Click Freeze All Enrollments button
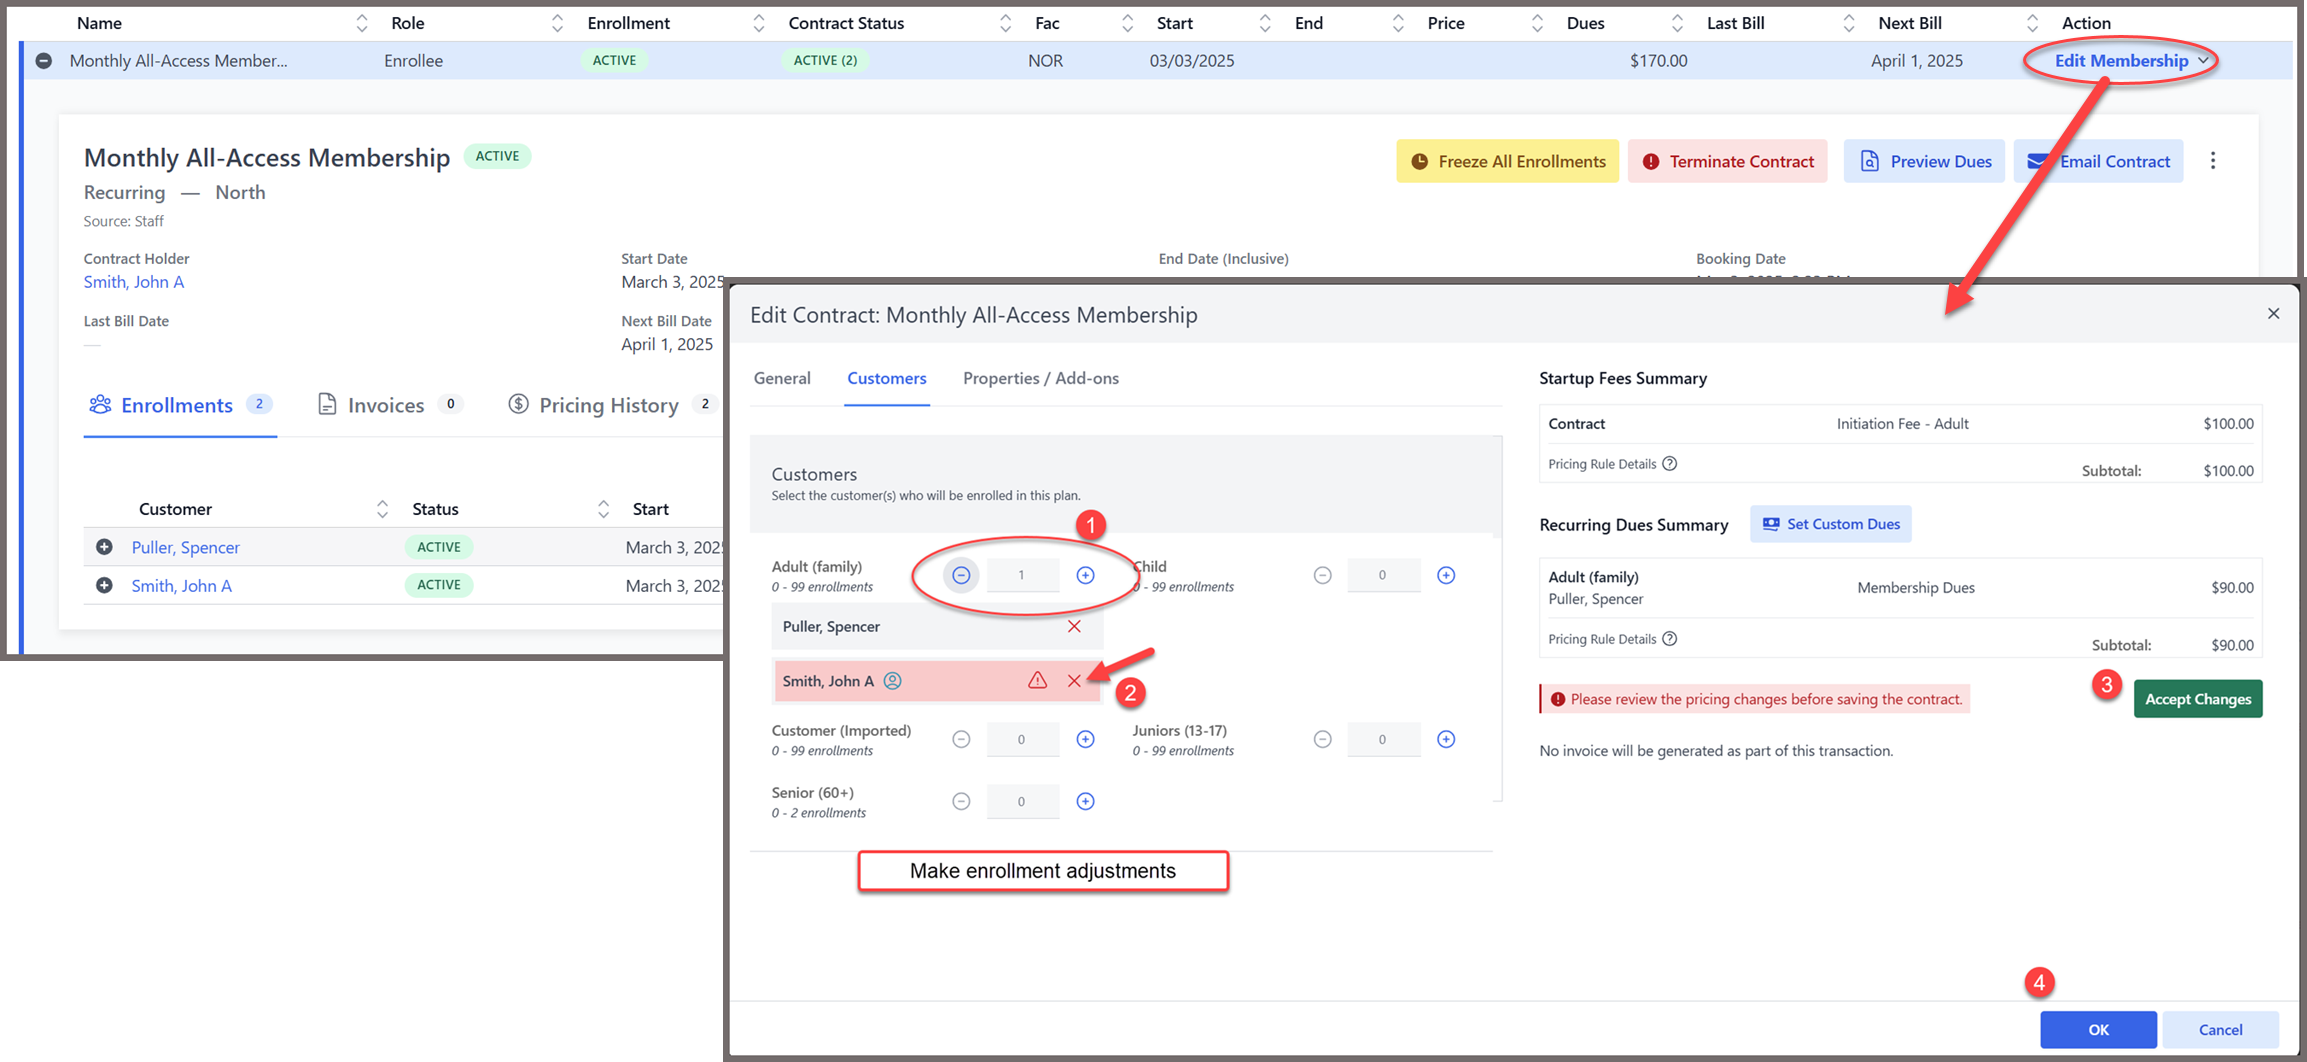 [1507, 161]
